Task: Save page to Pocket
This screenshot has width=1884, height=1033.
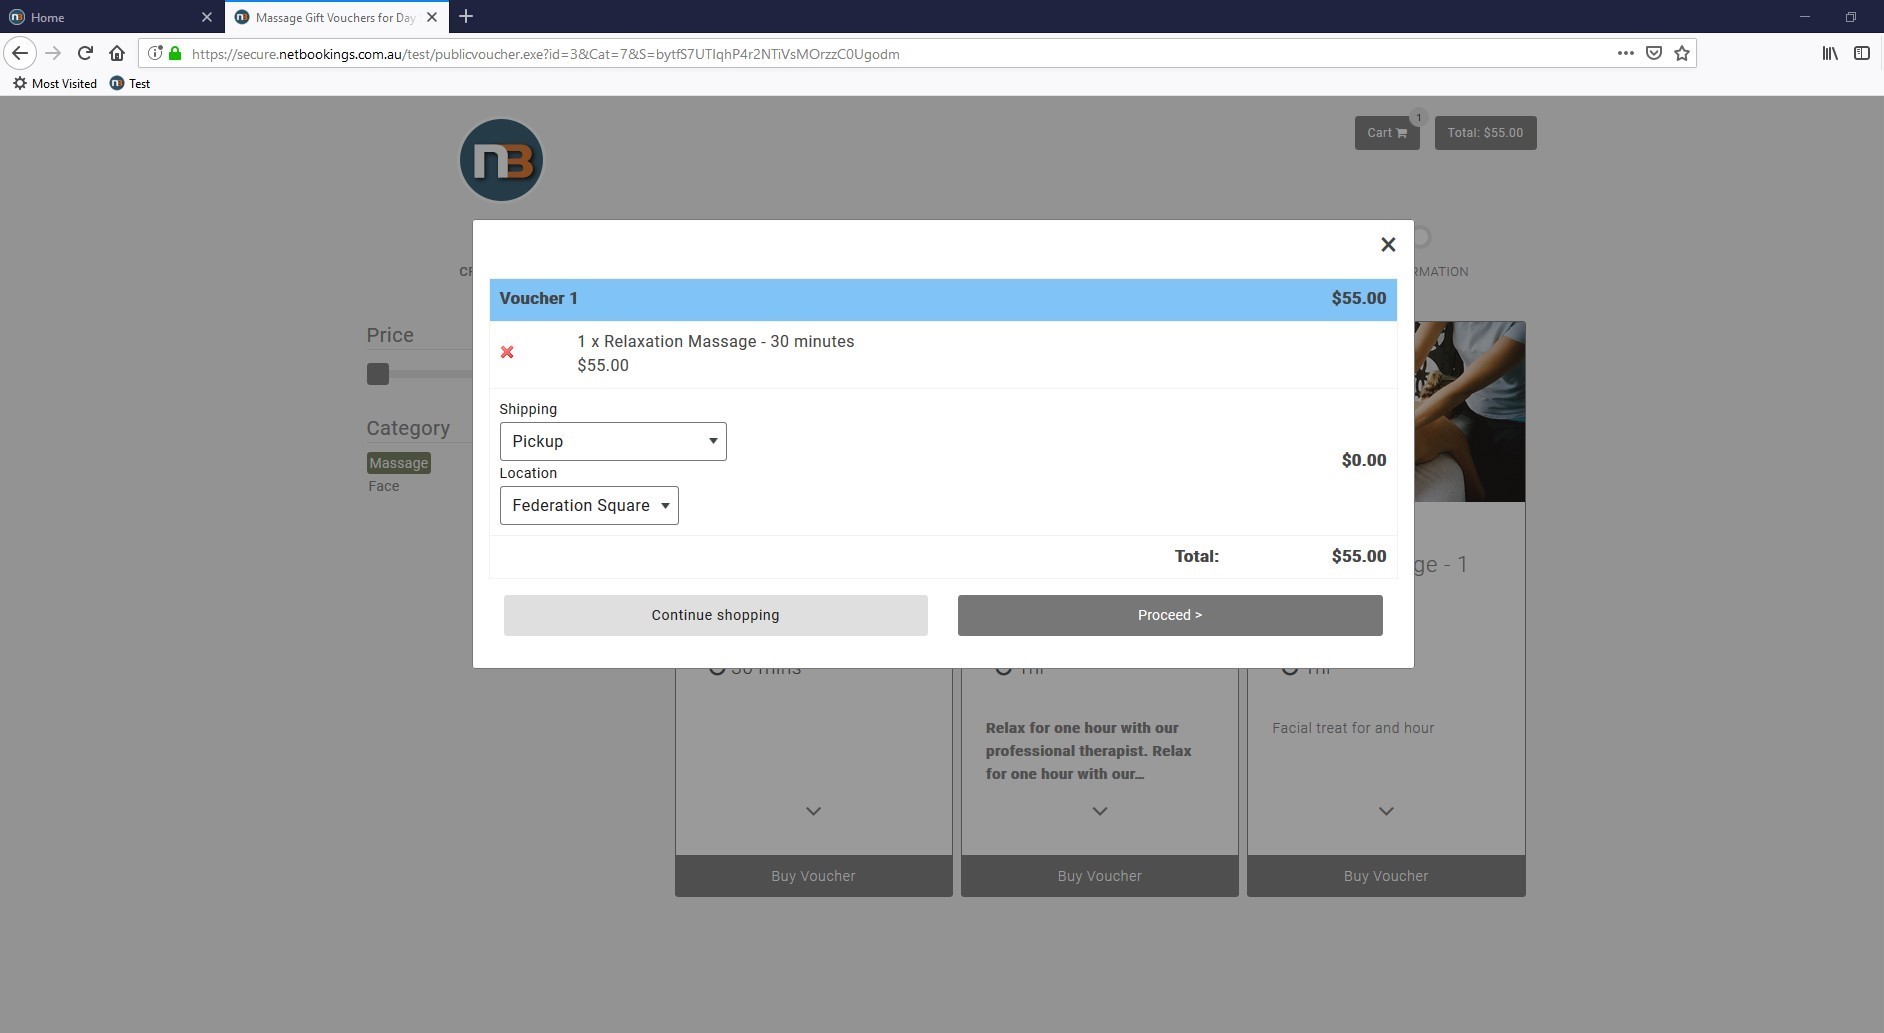Action: [1654, 53]
